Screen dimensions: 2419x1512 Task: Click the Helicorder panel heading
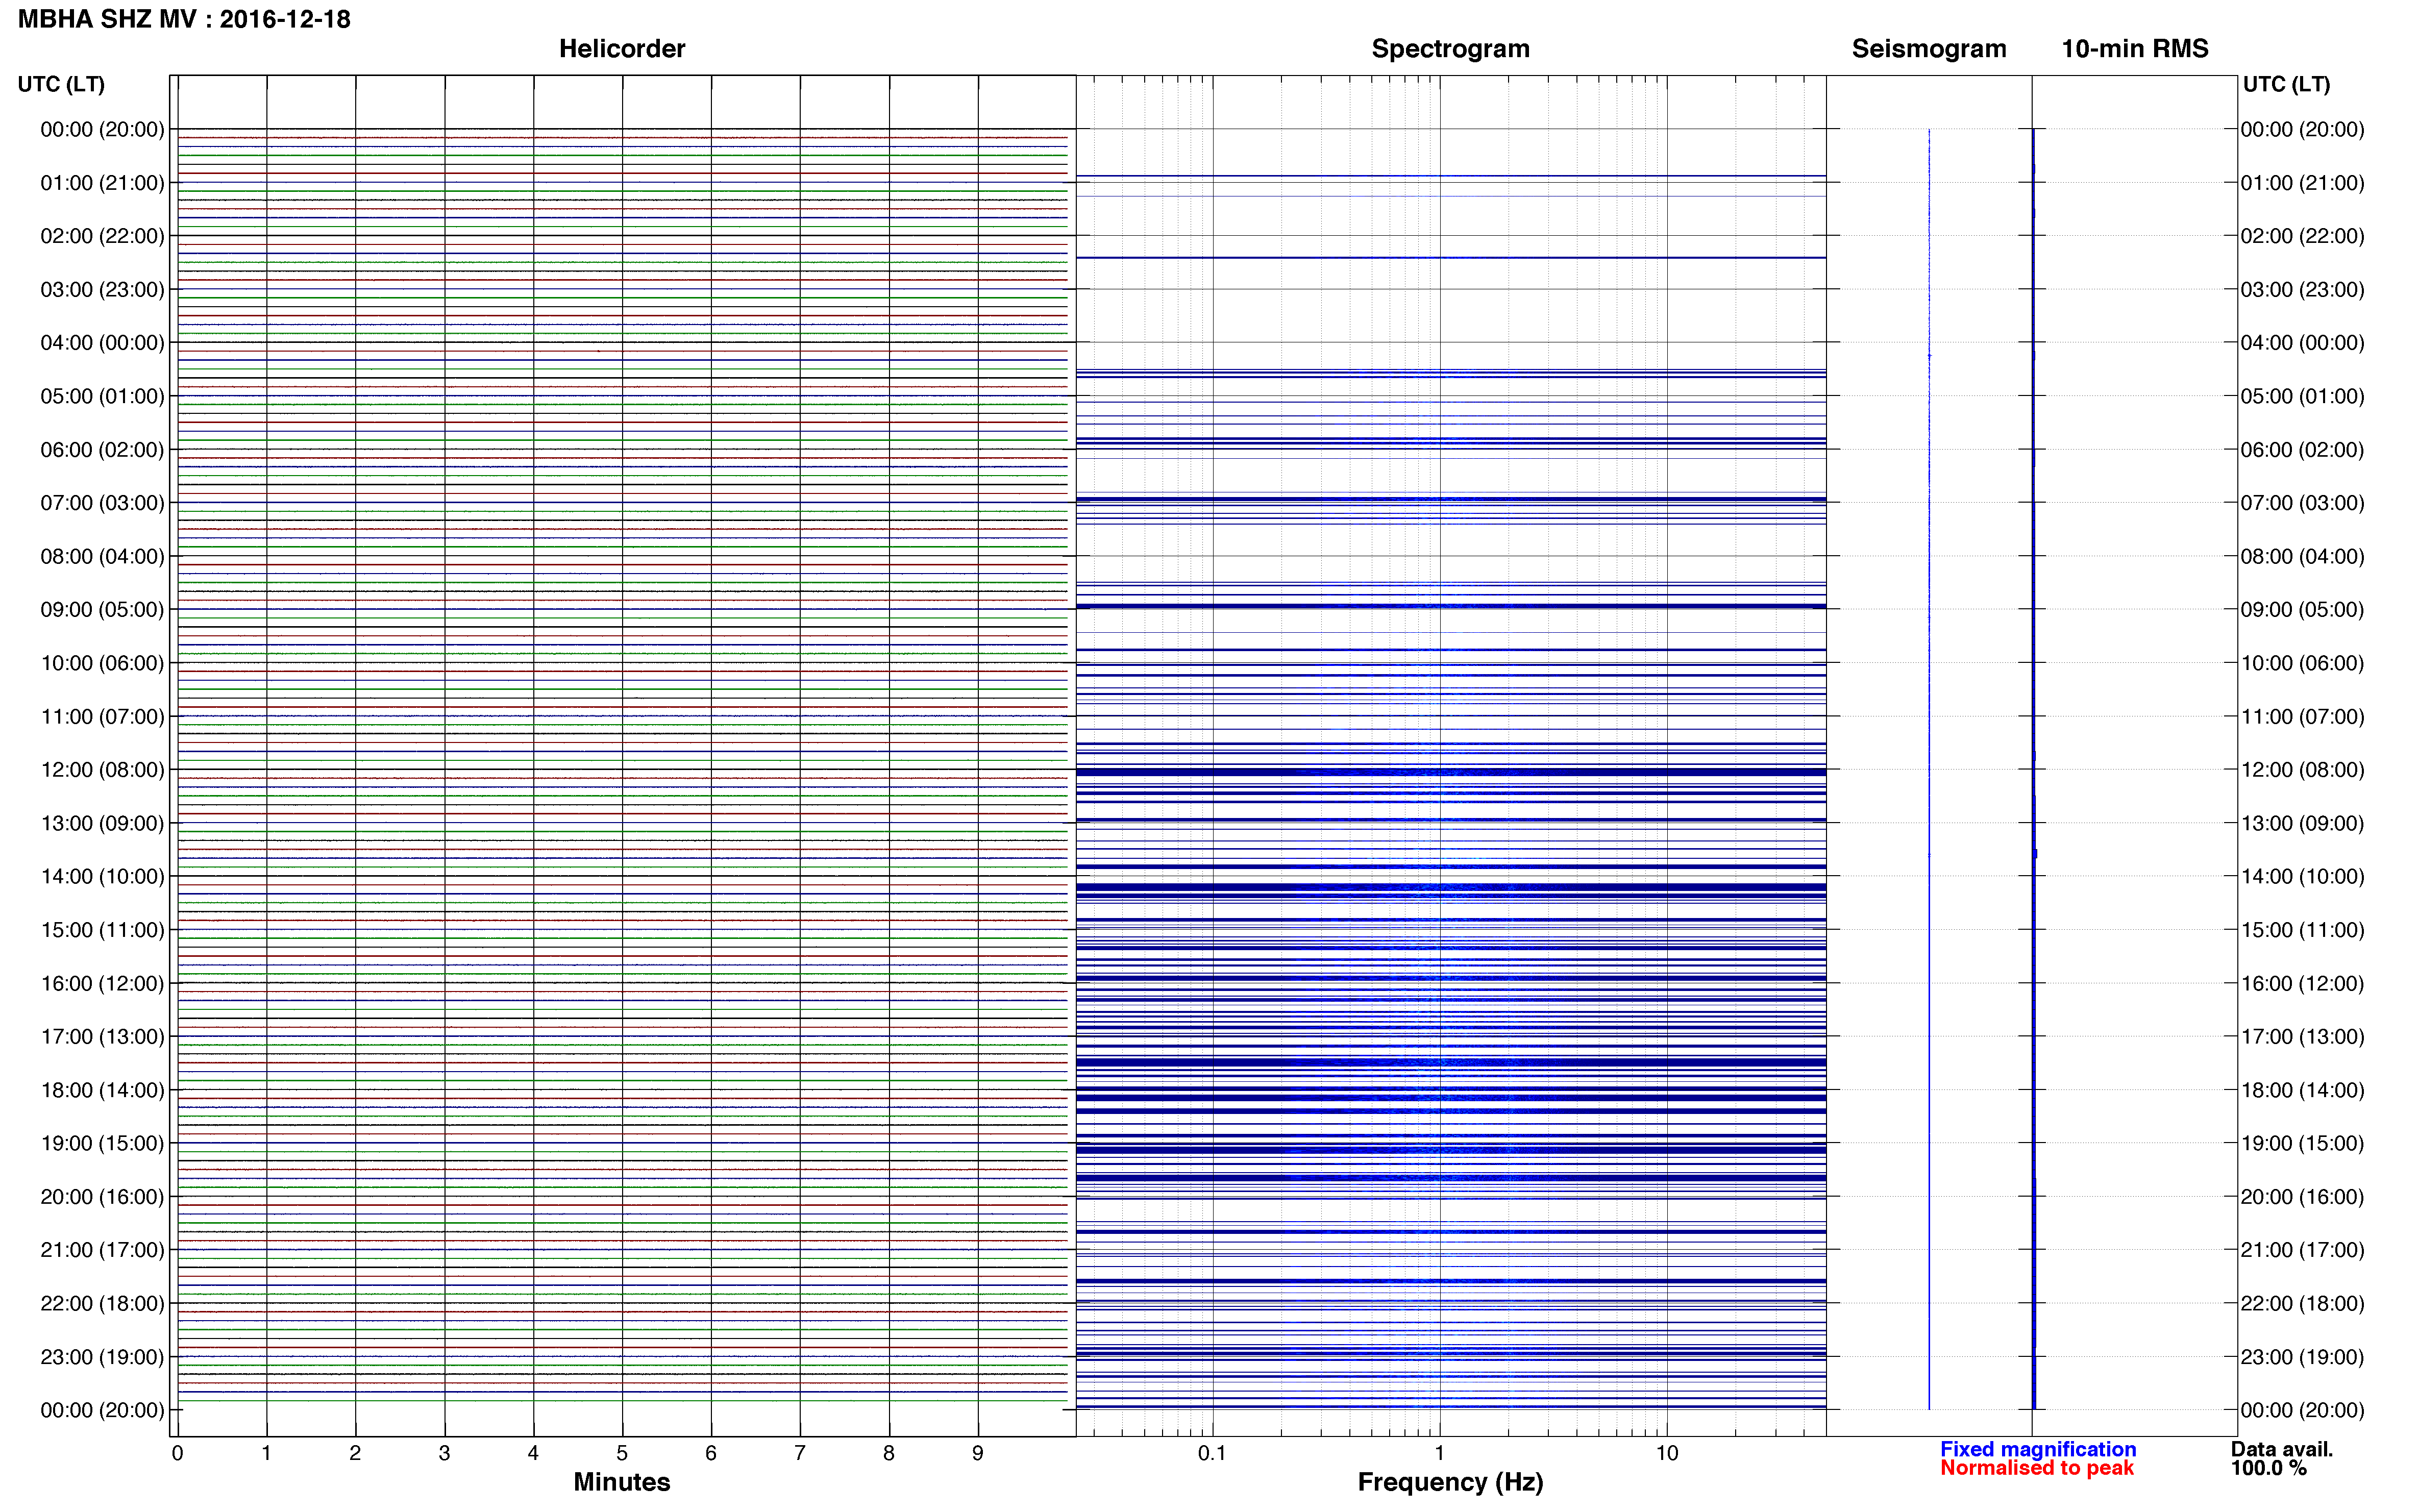(x=622, y=48)
